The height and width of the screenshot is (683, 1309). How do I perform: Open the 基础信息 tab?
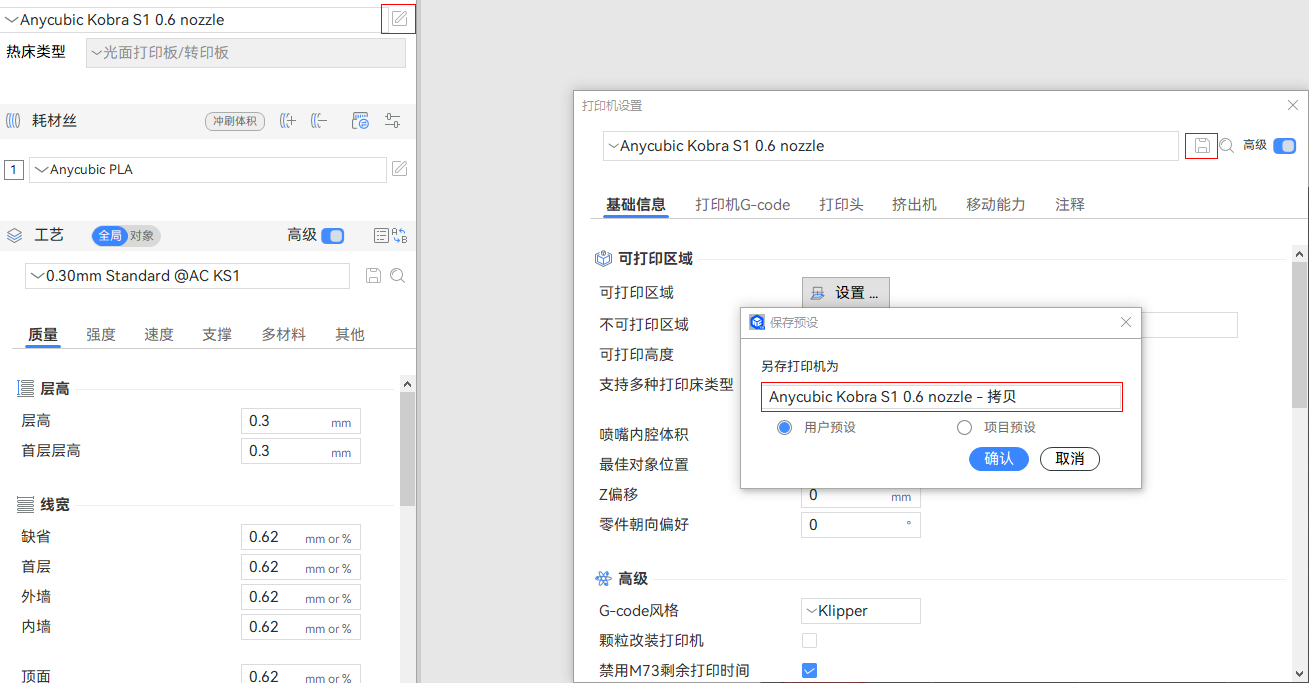[x=636, y=204]
